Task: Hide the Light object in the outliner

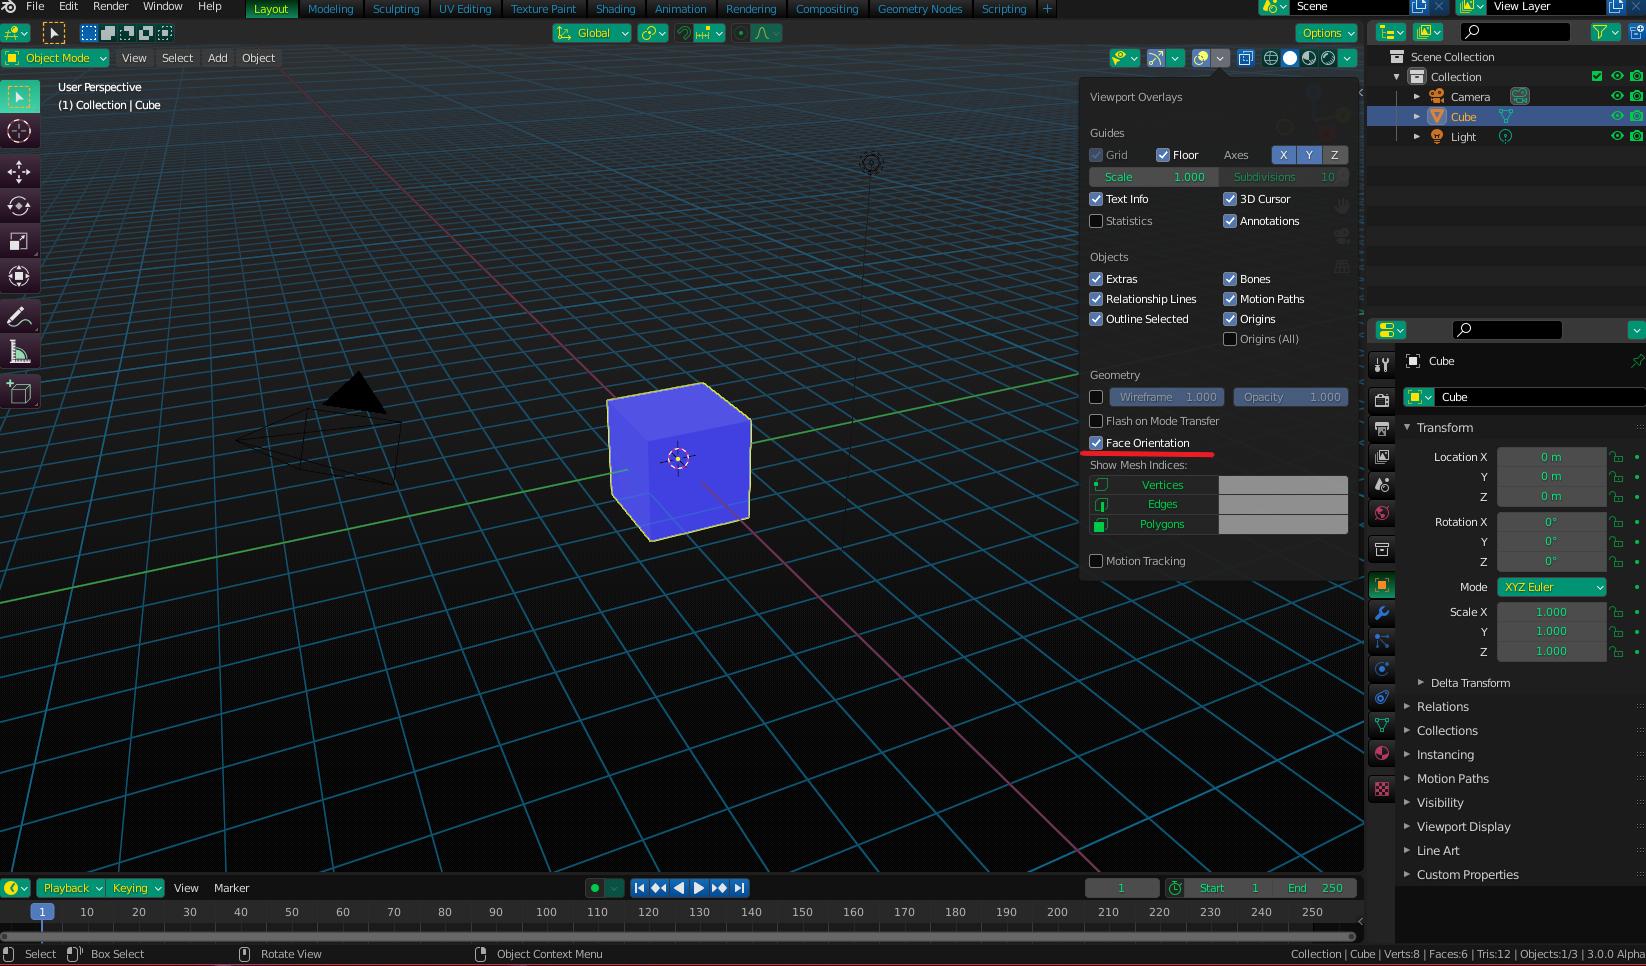Action: [x=1617, y=137]
